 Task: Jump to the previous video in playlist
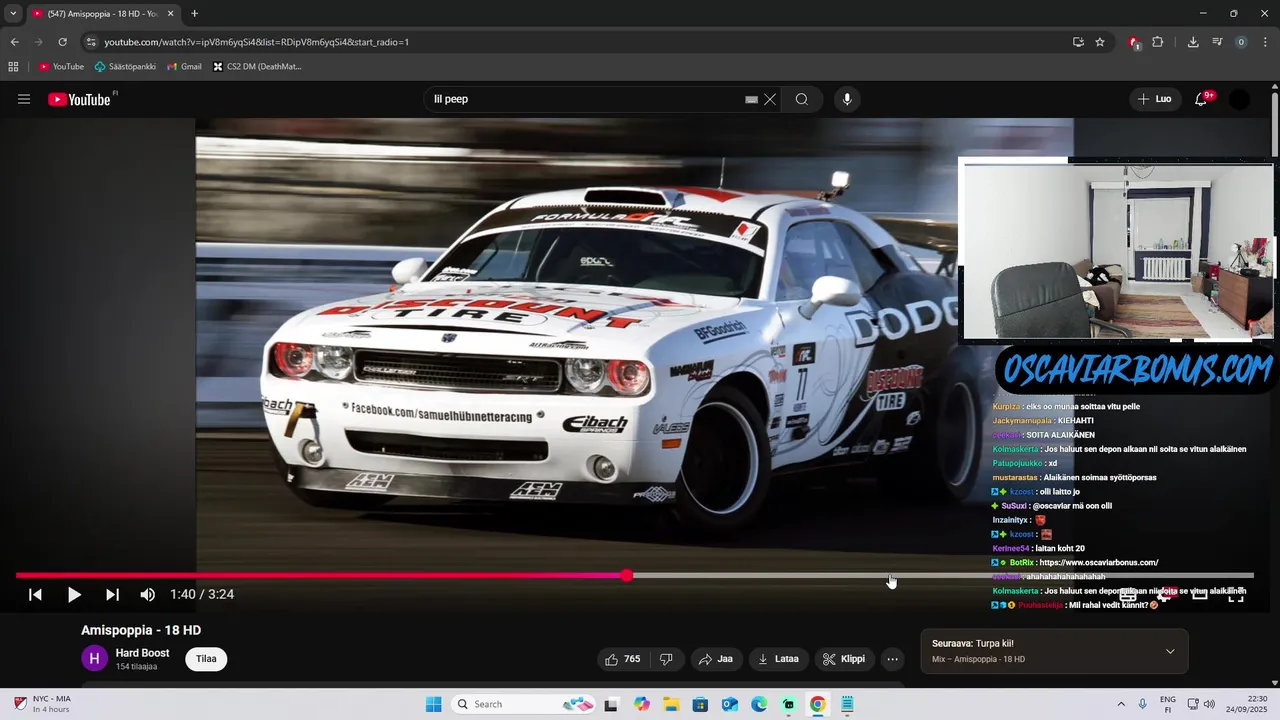[x=35, y=594]
